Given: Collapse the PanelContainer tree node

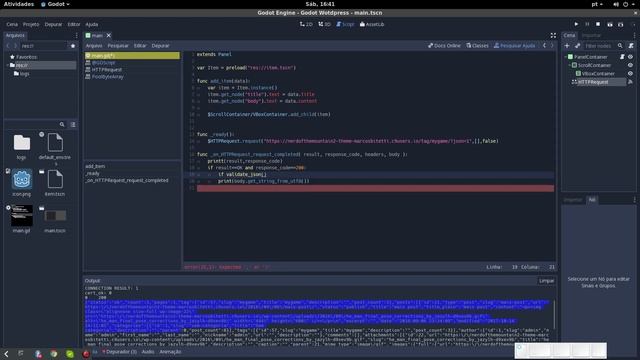Looking at the screenshot, I should point(566,57).
